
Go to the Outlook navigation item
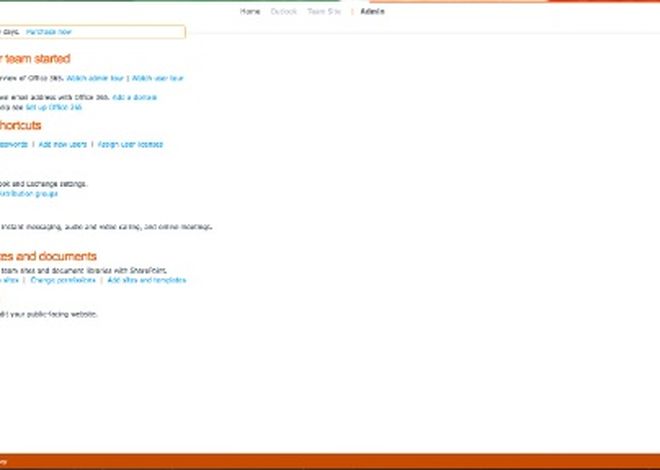(284, 11)
